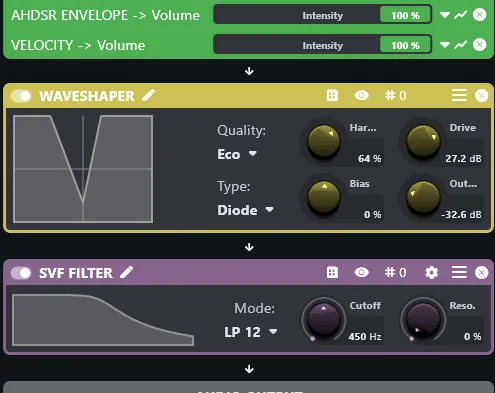Adjust Velocity Intensity slider

(x=322, y=45)
